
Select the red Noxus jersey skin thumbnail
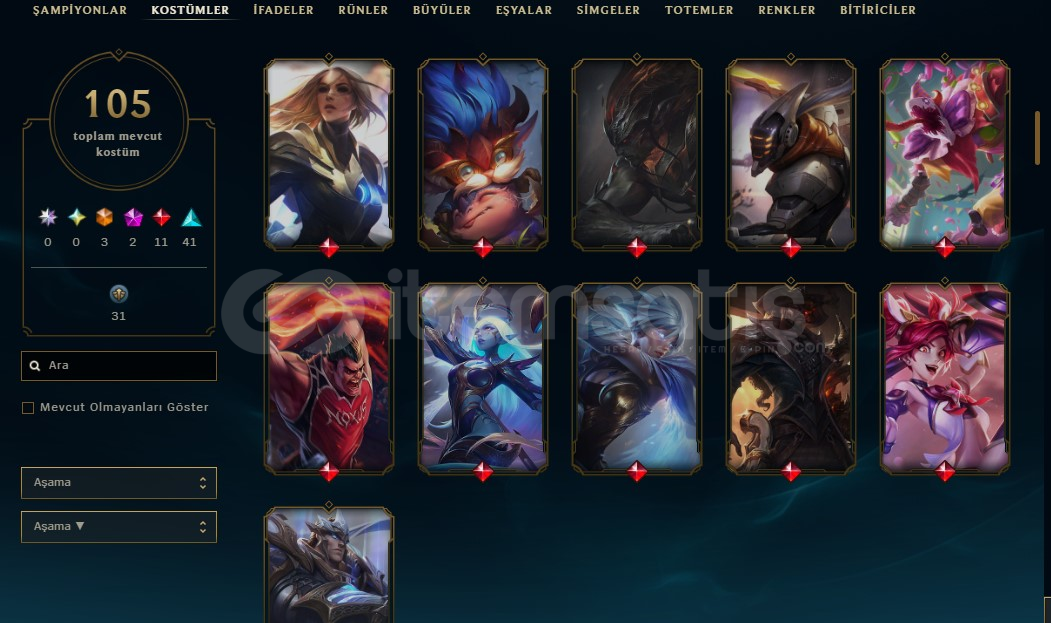[x=328, y=378]
